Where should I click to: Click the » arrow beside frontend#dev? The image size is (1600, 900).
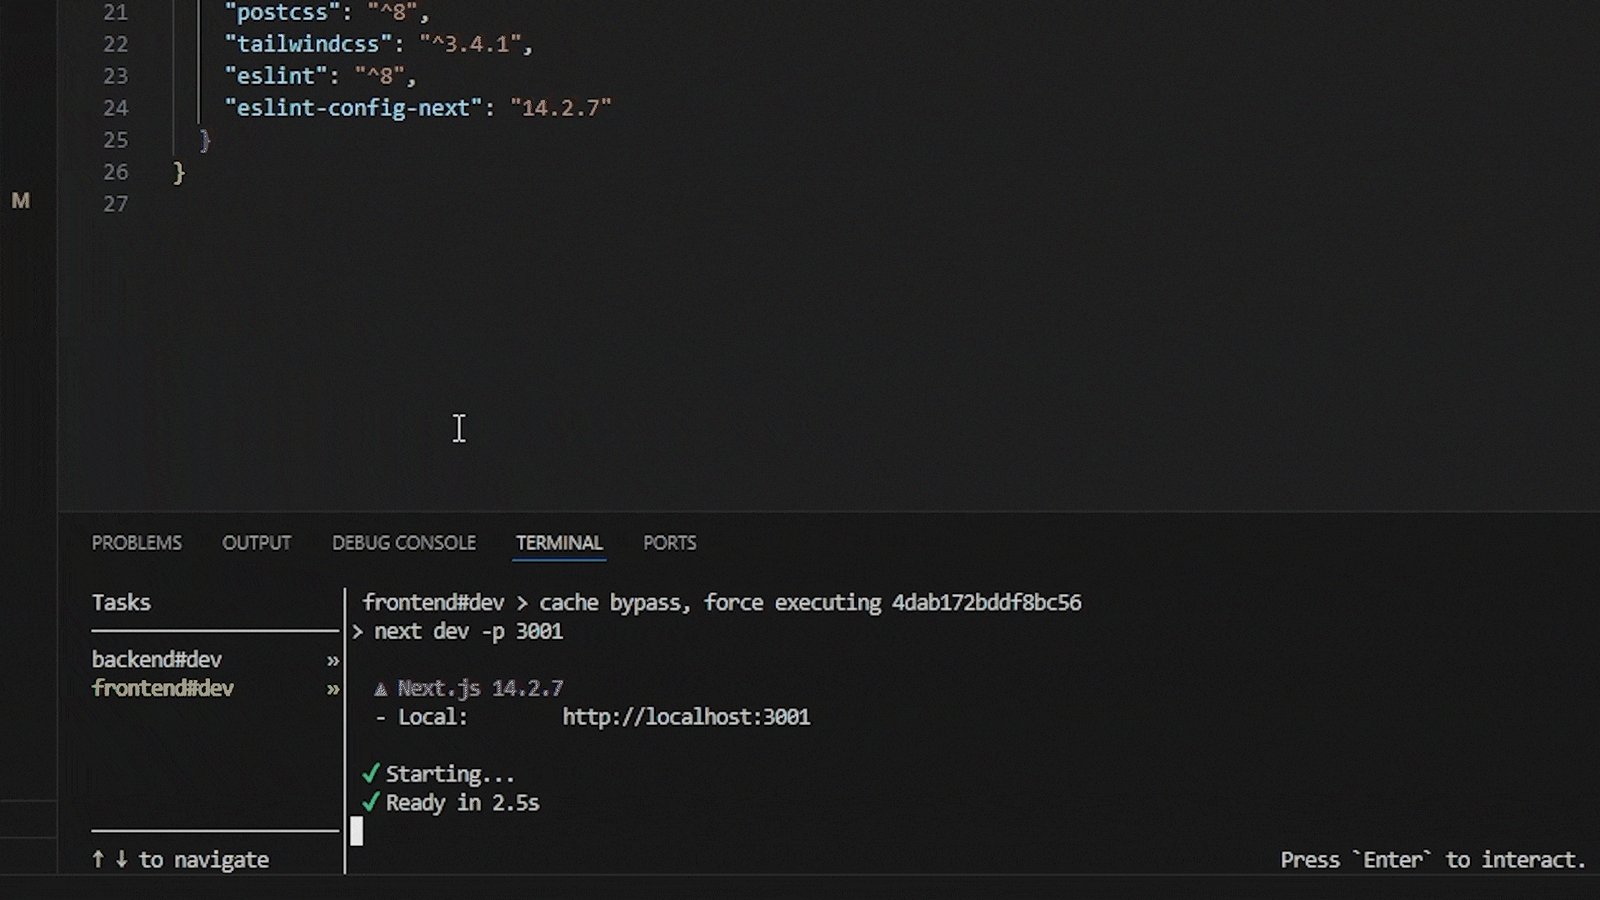(333, 689)
